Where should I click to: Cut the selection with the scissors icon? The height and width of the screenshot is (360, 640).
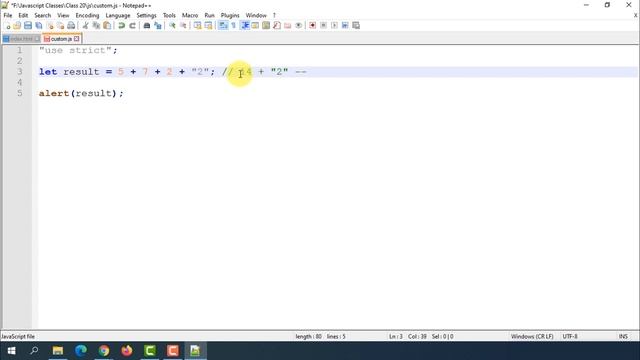coord(85,26)
